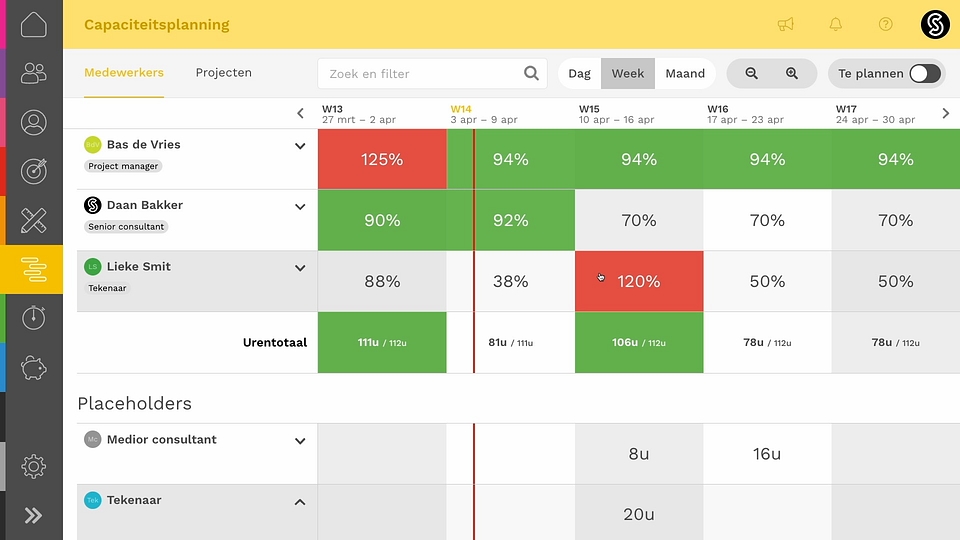Viewport: 960px width, 540px height.
Task: Toggle the Te plannen switch
Action: pyautogui.click(x=924, y=73)
